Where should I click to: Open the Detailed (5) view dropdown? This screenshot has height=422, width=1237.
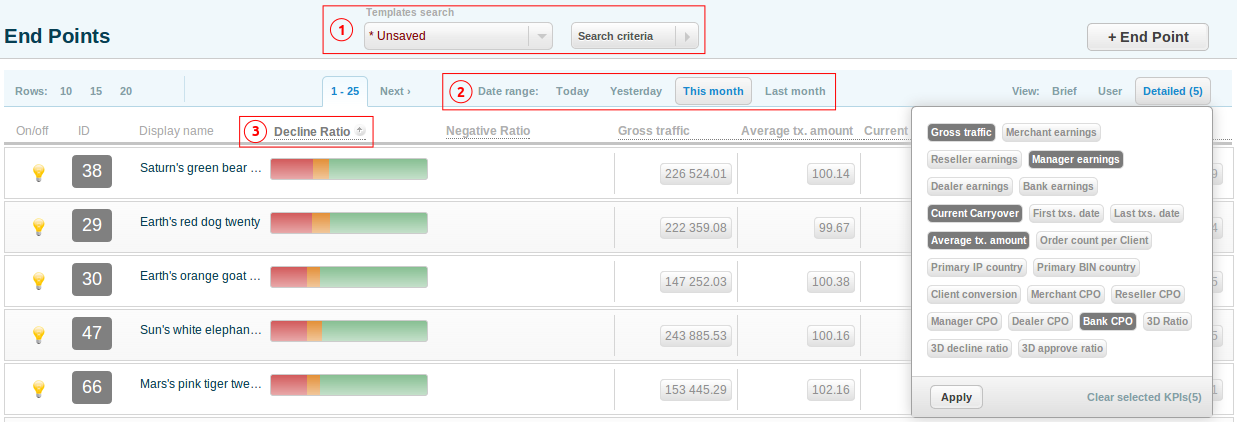coord(1172,91)
